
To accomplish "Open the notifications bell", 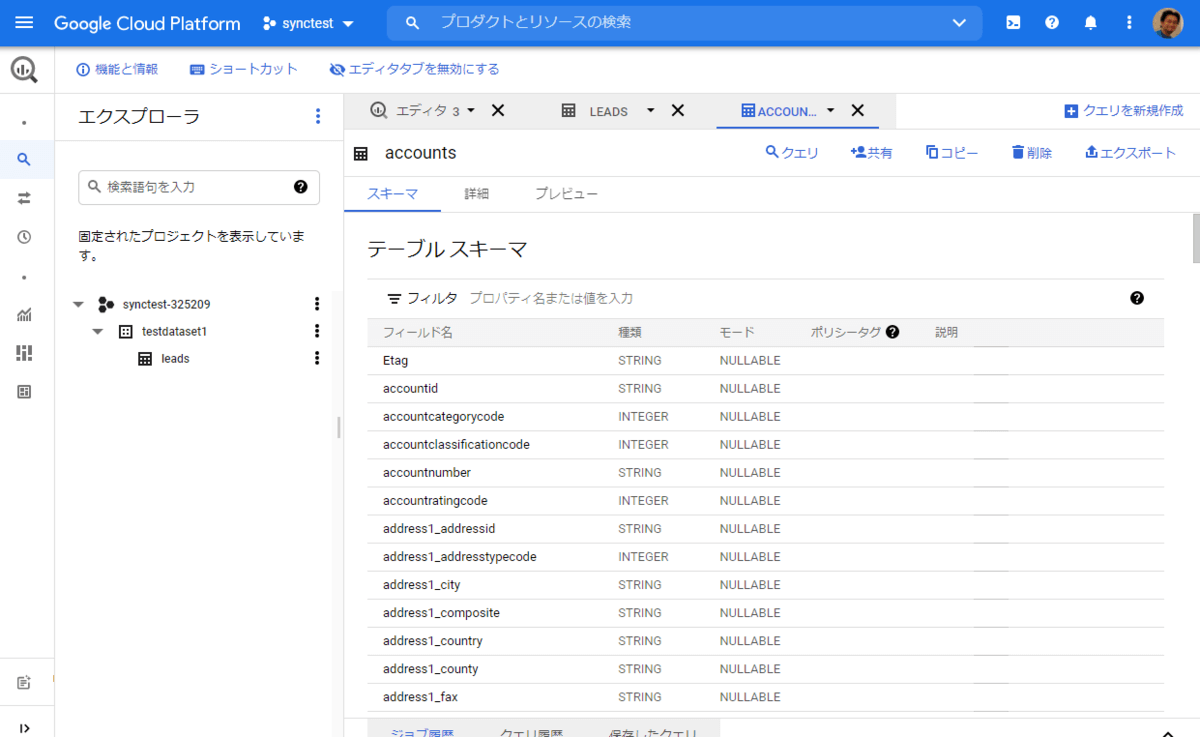I will click(1091, 23).
